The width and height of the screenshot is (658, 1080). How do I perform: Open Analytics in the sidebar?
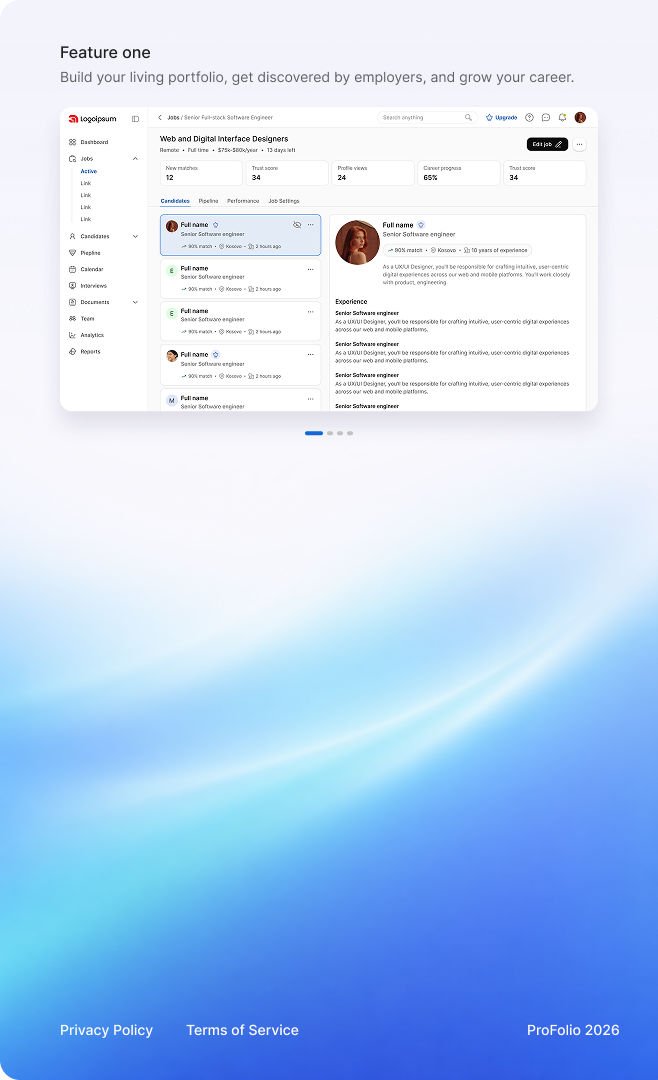click(x=92, y=335)
